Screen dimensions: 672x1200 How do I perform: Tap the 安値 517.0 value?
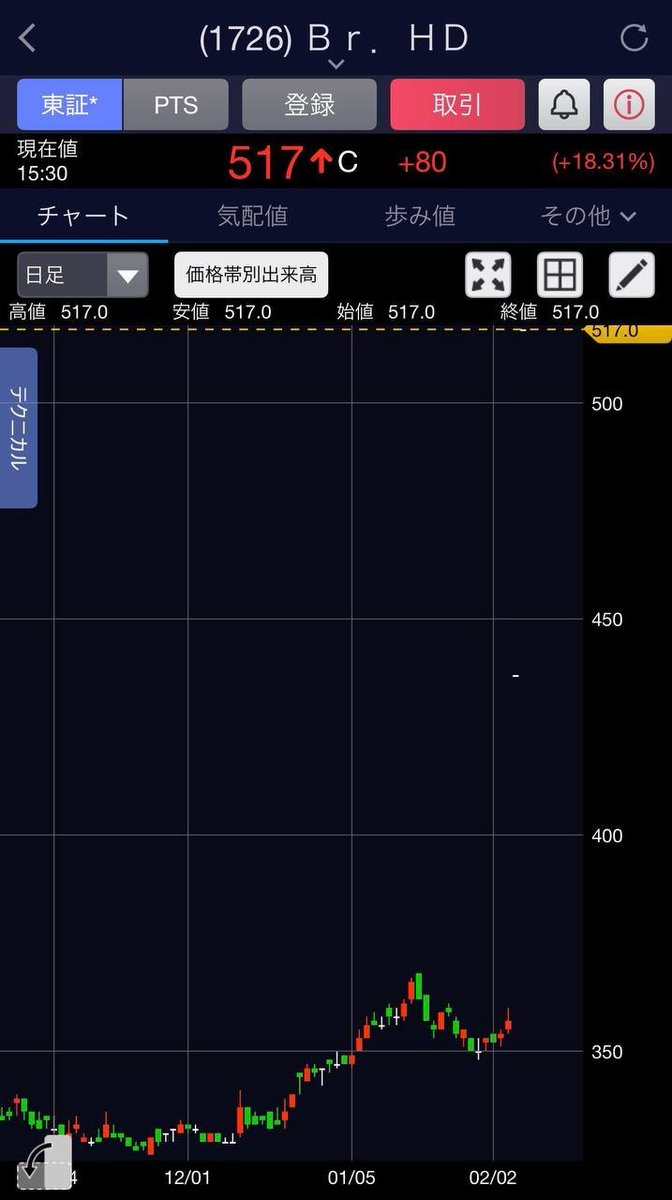pyautogui.click(x=221, y=312)
